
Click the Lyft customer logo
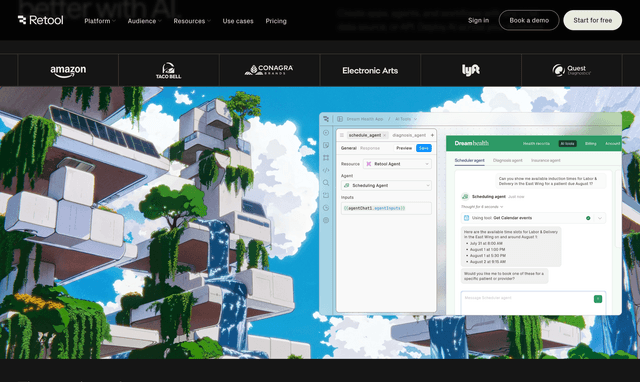(471, 70)
